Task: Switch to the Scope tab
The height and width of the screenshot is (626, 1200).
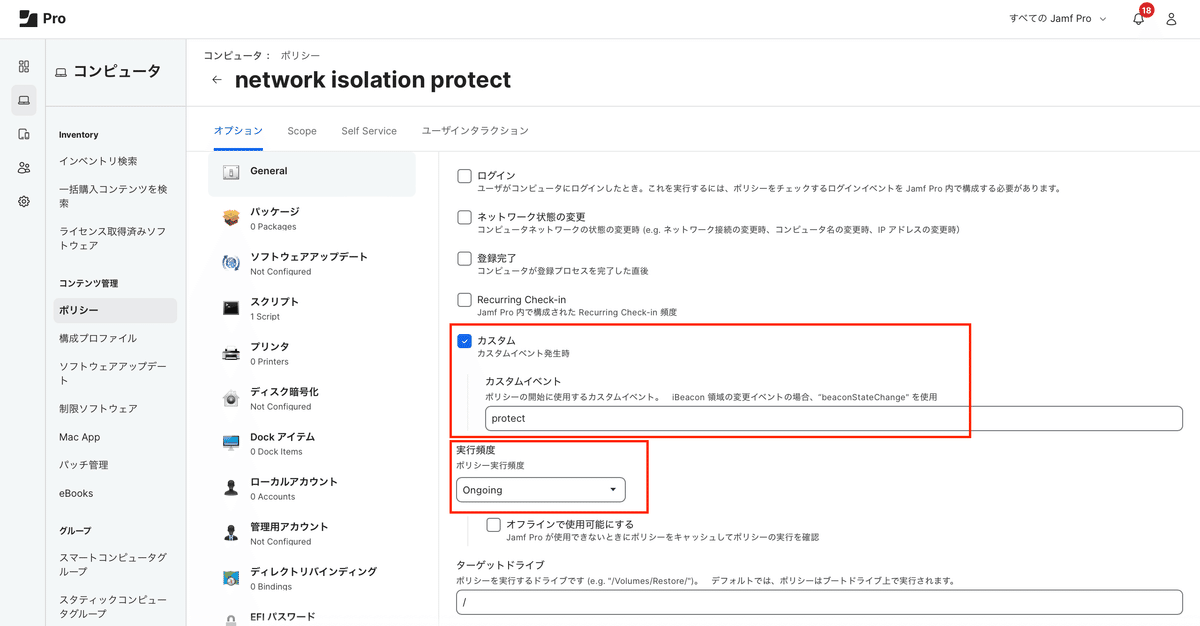Action: click(x=302, y=131)
